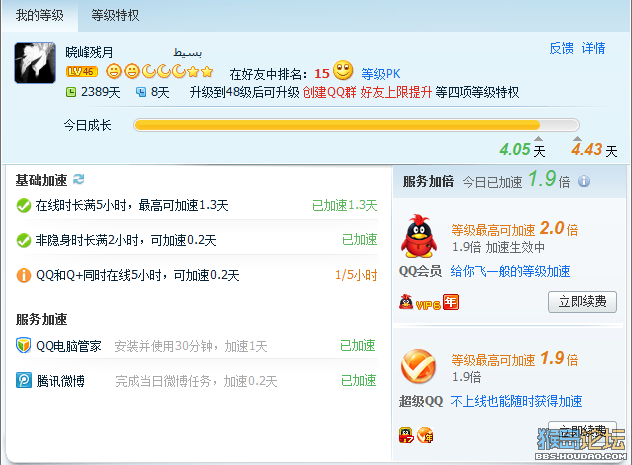Open the 详情 link
The width and height of the screenshot is (632, 465).
pyautogui.click(x=593, y=48)
